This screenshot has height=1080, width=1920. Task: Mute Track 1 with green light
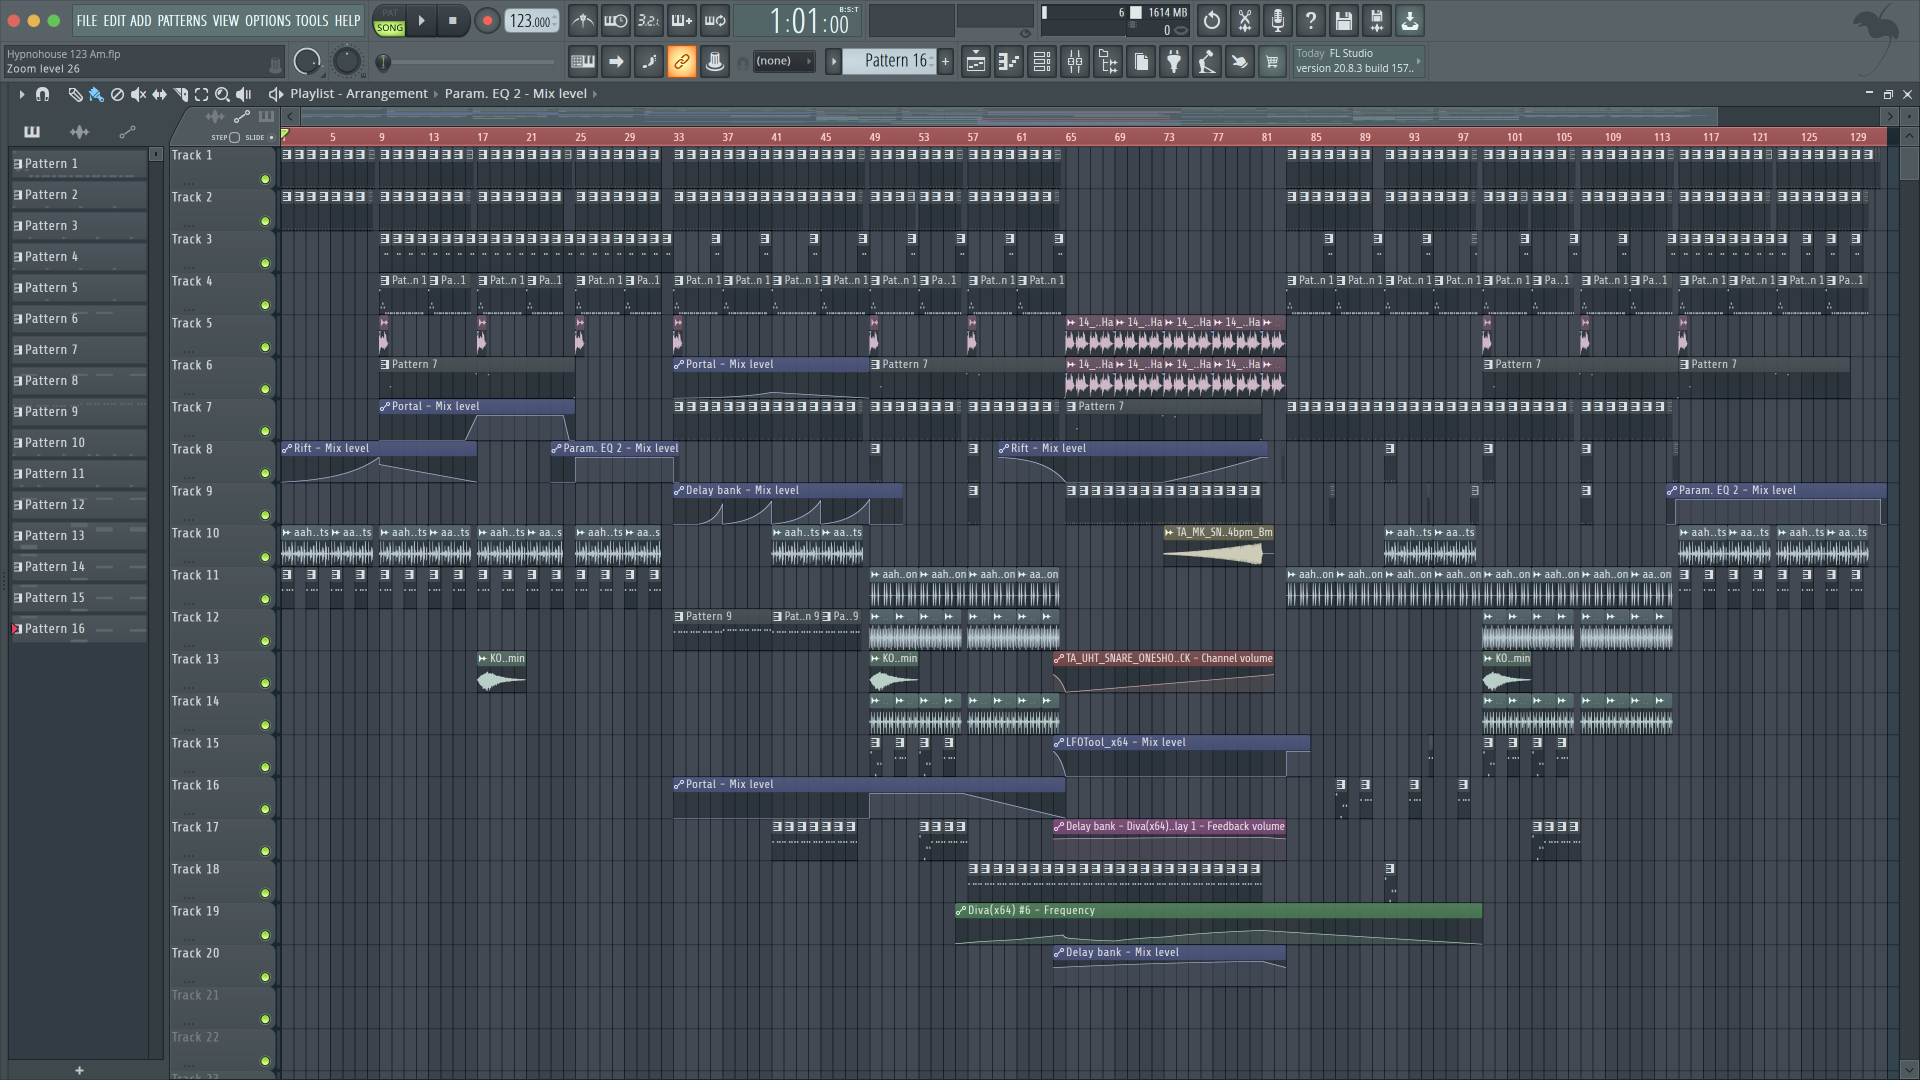(x=265, y=180)
